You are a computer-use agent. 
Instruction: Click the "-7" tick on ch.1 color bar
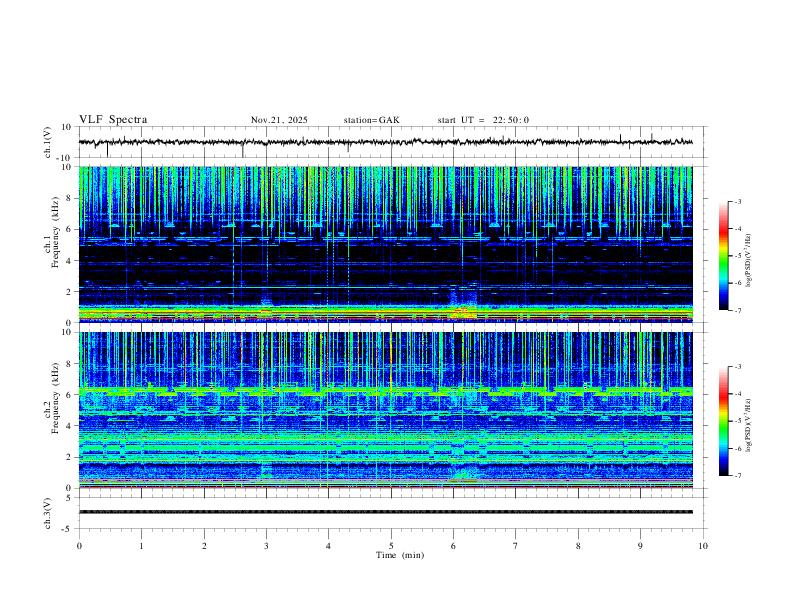(x=737, y=311)
